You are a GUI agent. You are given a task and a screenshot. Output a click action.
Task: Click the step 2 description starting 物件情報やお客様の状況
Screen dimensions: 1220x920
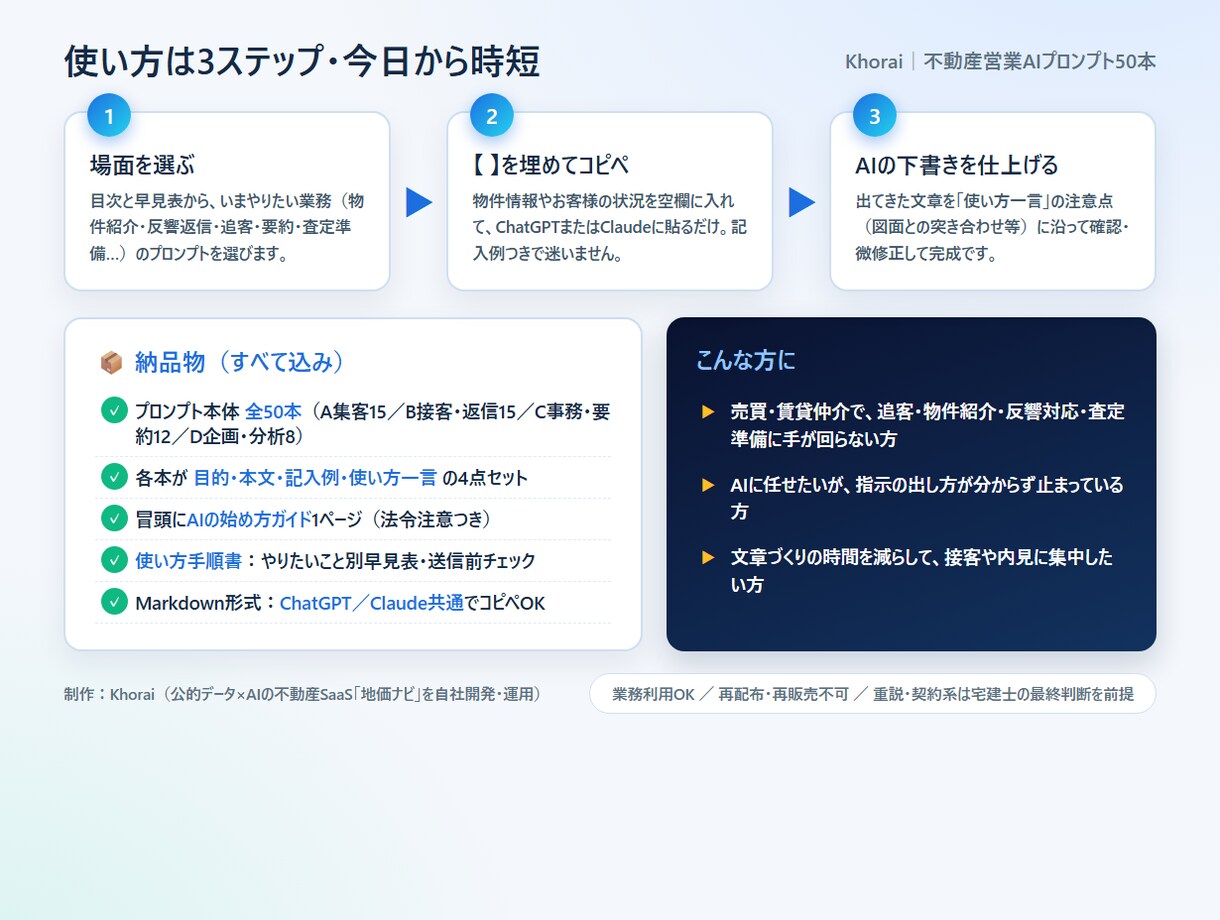pos(610,227)
